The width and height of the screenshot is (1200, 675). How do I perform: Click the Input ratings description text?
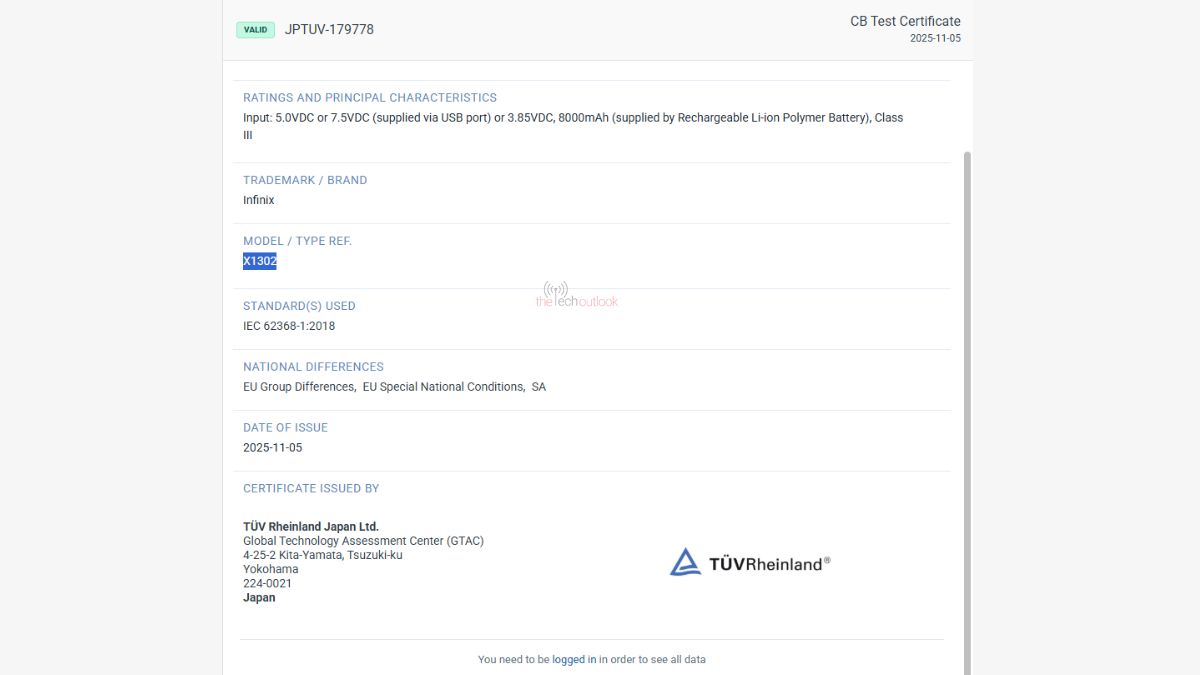click(572, 118)
